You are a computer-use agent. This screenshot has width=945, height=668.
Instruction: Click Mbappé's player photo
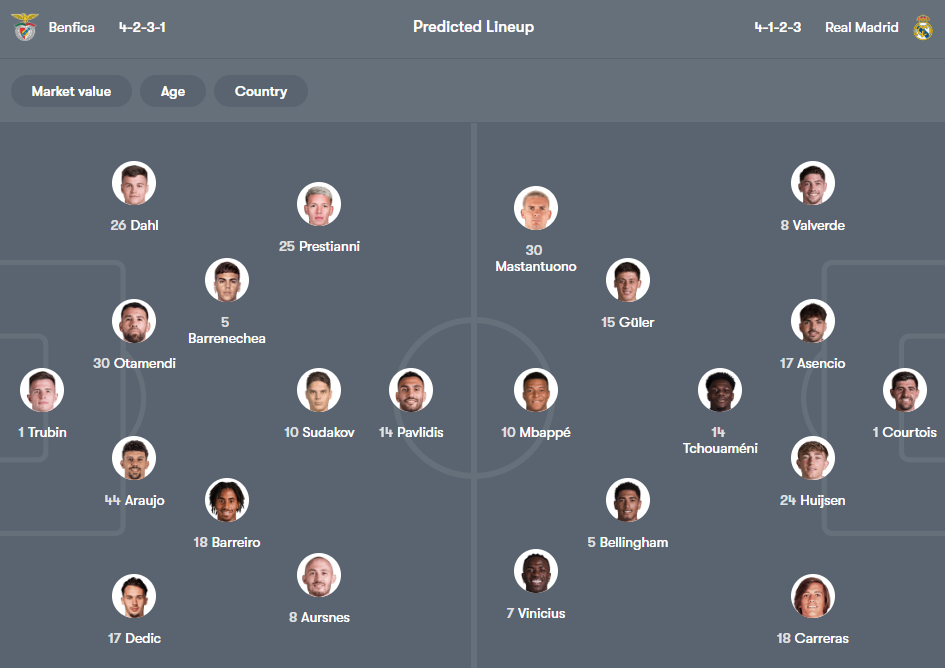tap(536, 390)
